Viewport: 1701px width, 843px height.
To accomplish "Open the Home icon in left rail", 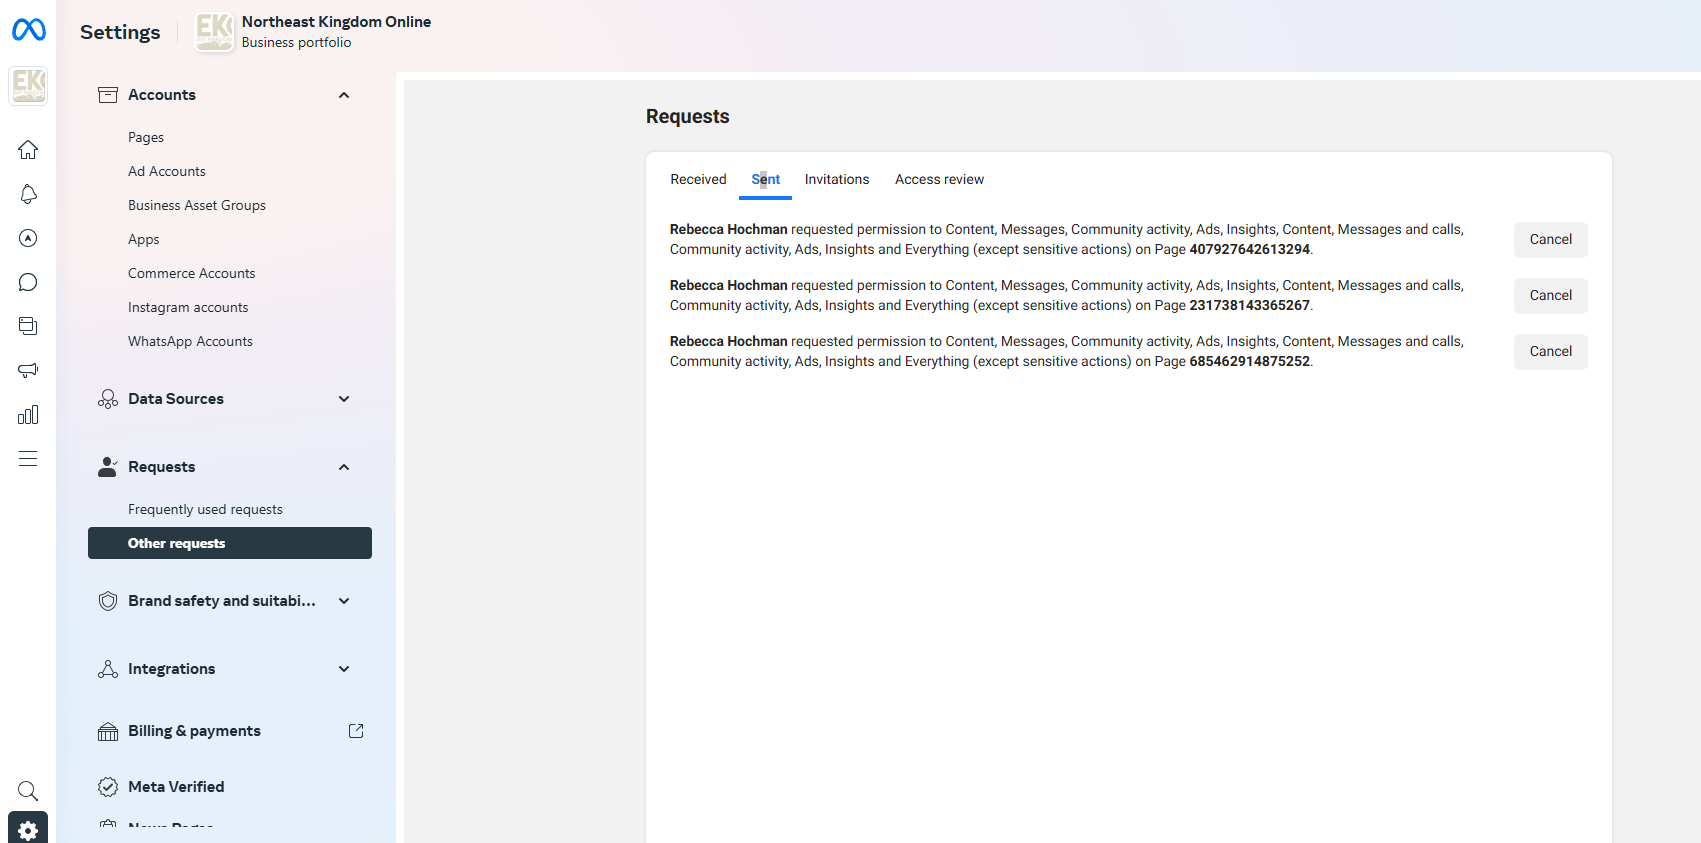I will (x=28, y=150).
